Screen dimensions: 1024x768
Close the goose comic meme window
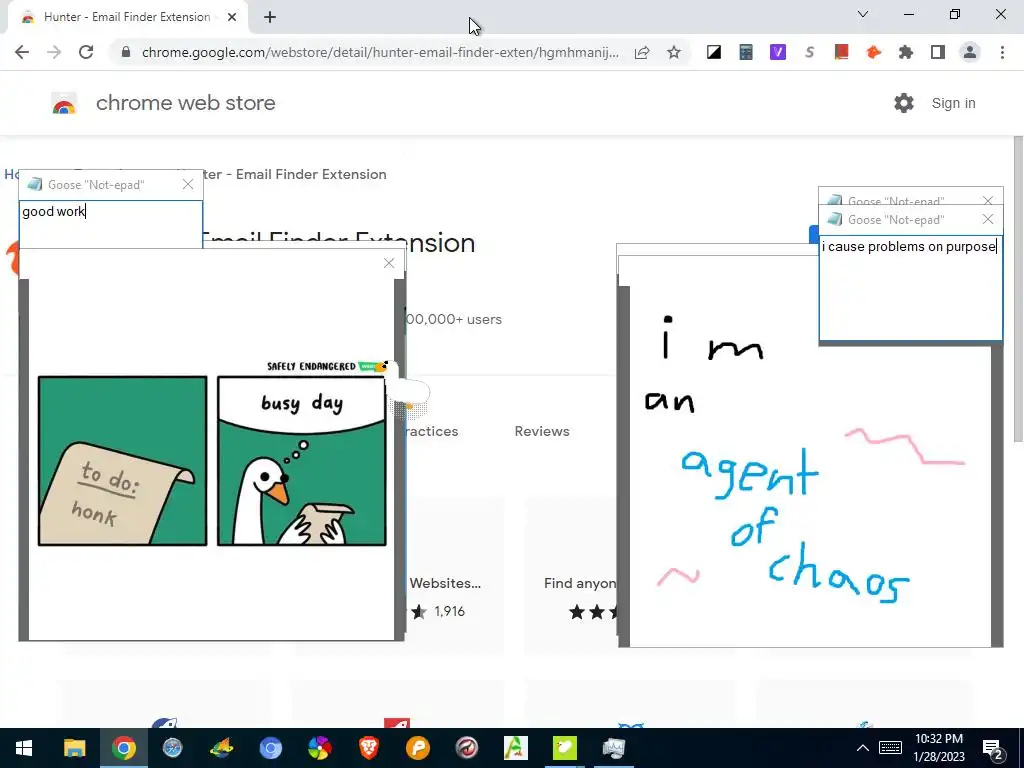389,263
